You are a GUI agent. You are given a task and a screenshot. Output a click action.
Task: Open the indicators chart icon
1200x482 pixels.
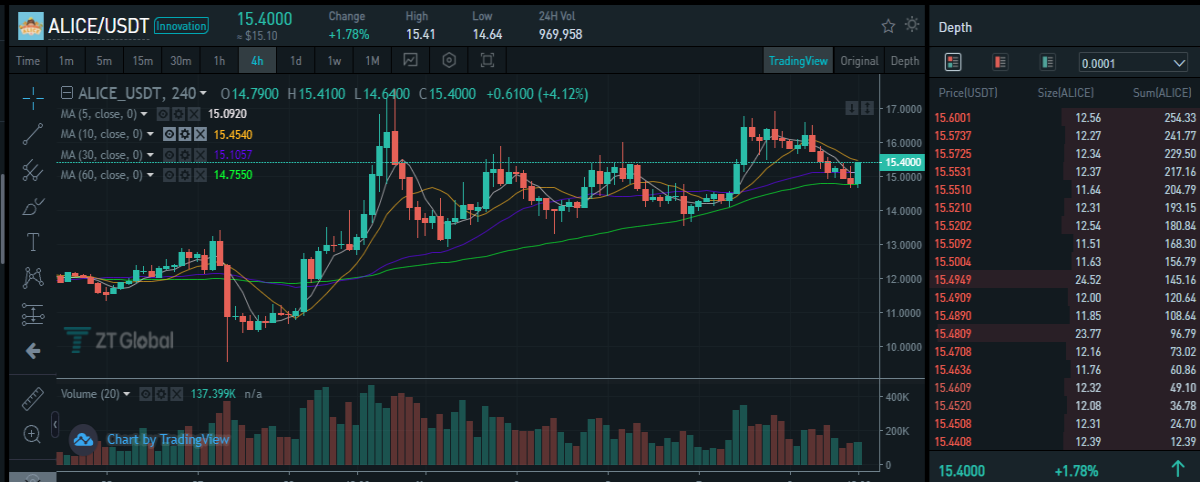[411, 60]
